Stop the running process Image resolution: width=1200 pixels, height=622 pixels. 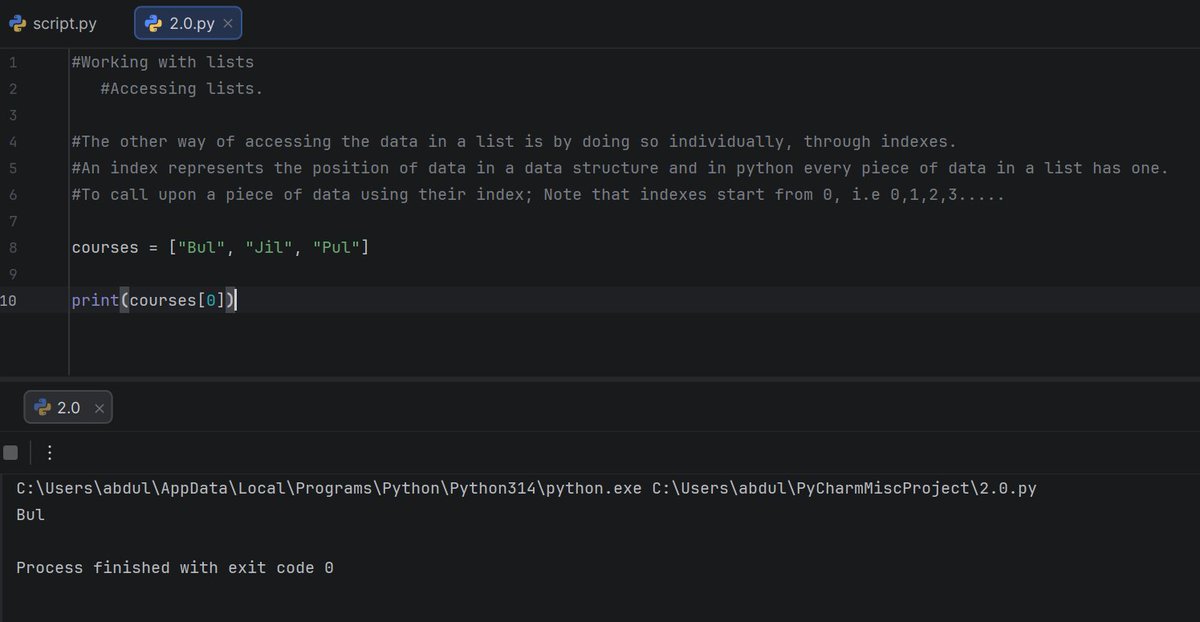click(x=10, y=453)
